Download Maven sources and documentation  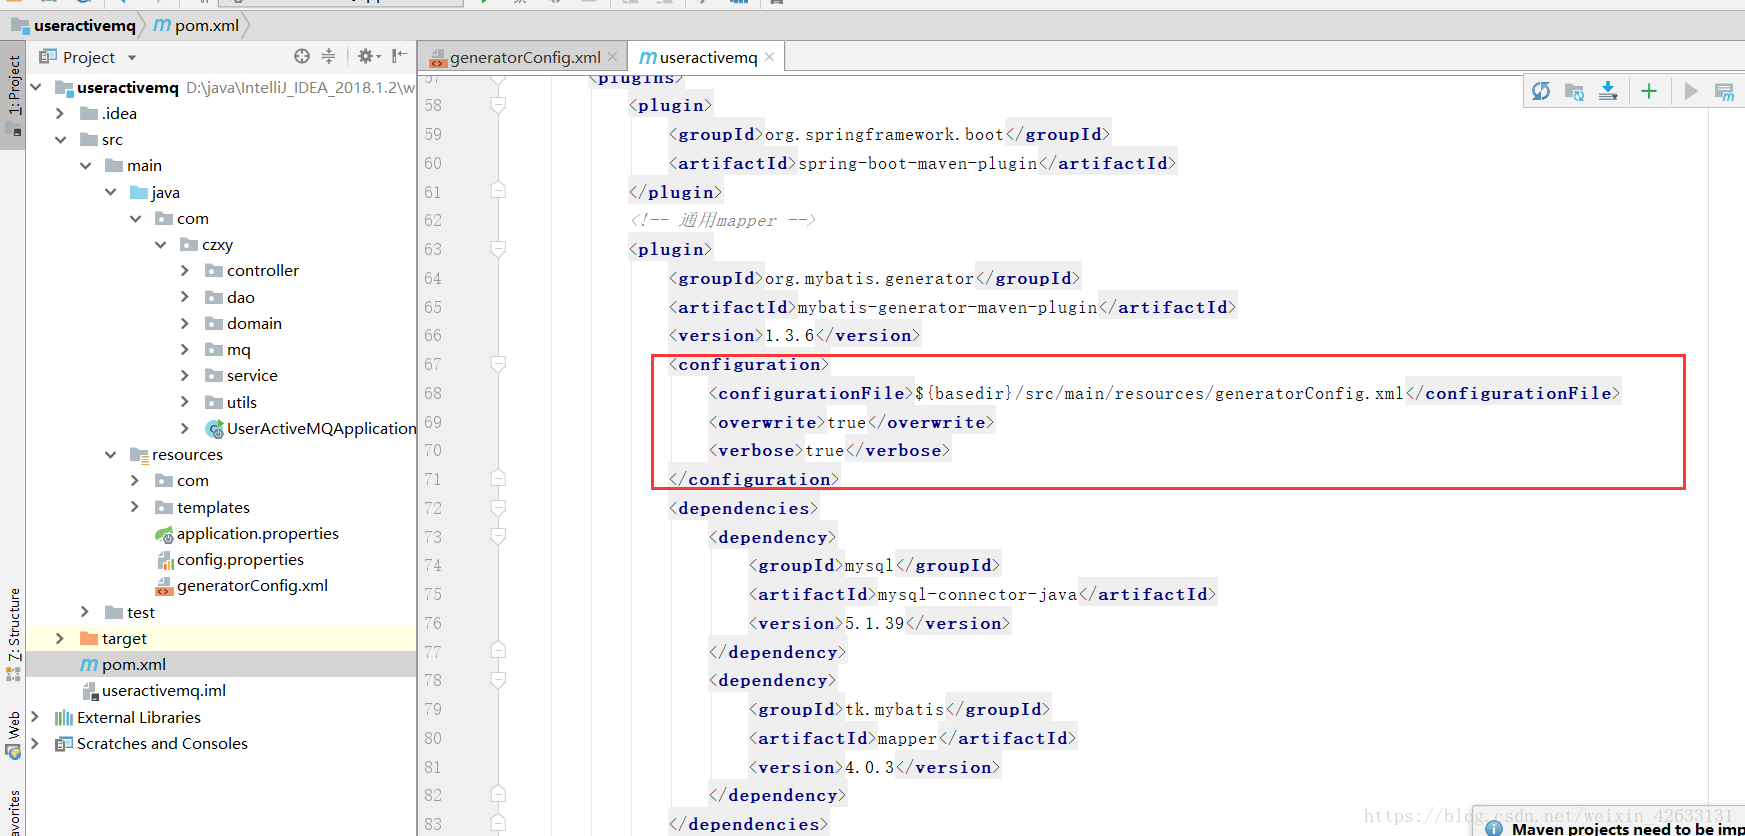pyautogui.click(x=1608, y=92)
